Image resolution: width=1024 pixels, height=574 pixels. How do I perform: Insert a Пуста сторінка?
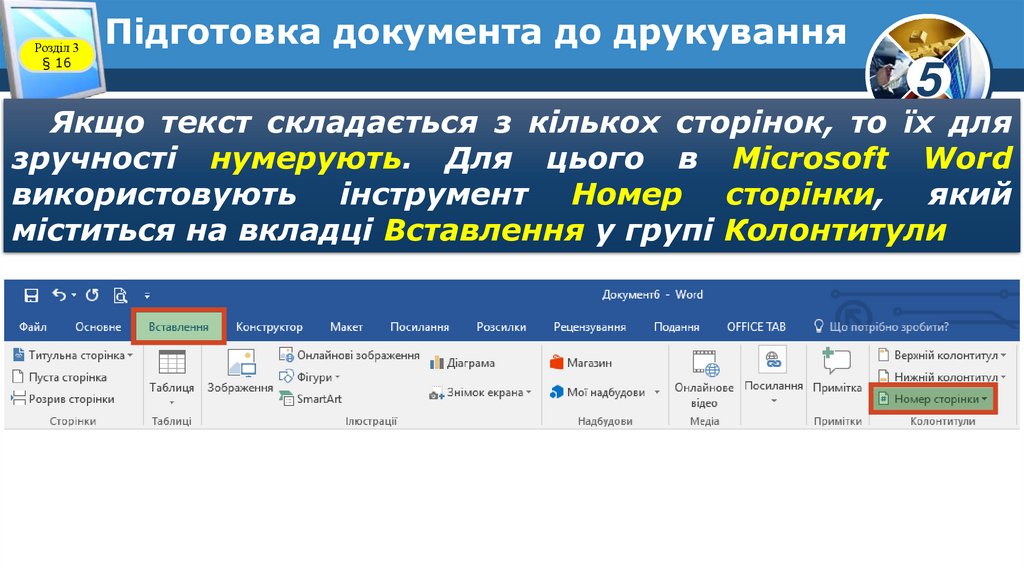tap(59, 377)
